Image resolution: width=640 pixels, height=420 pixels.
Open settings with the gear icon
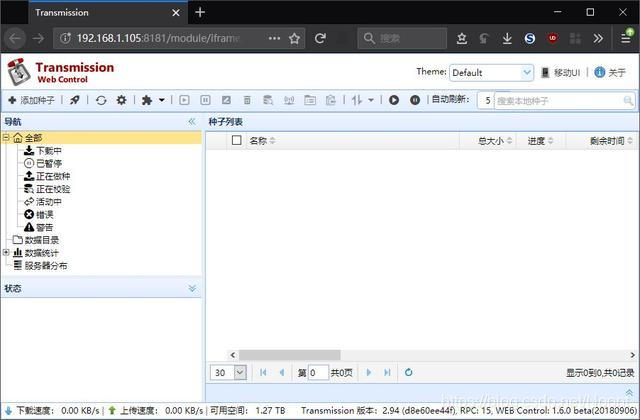coord(121,100)
